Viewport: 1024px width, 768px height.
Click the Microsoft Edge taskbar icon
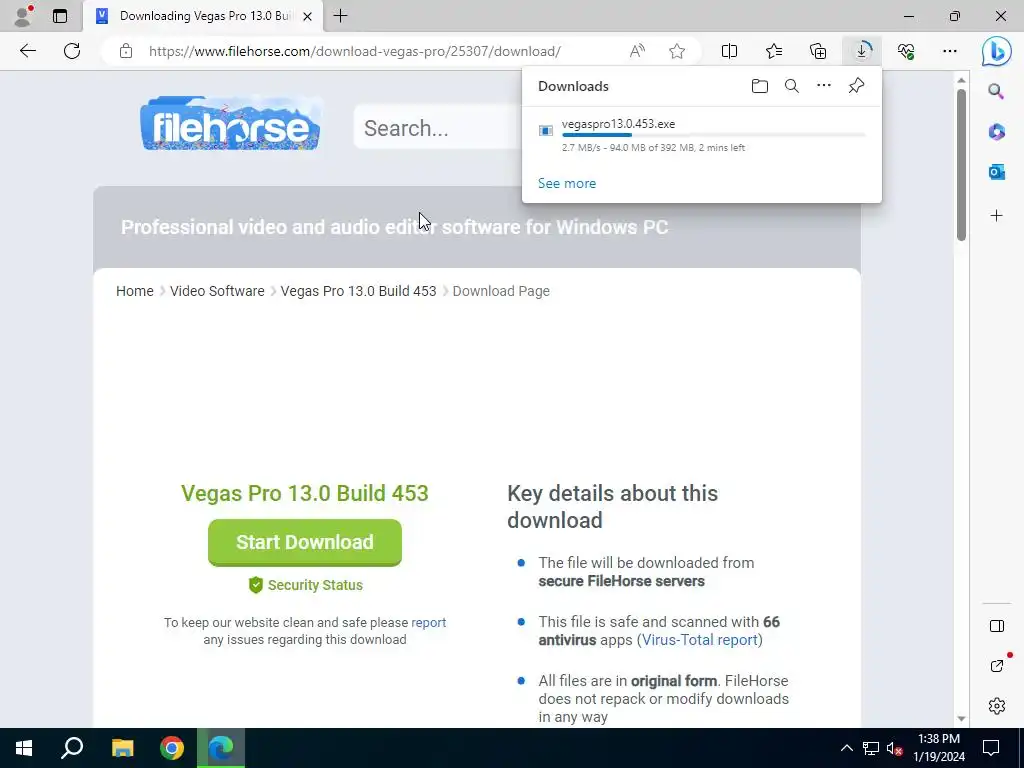[x=221, y=748]
